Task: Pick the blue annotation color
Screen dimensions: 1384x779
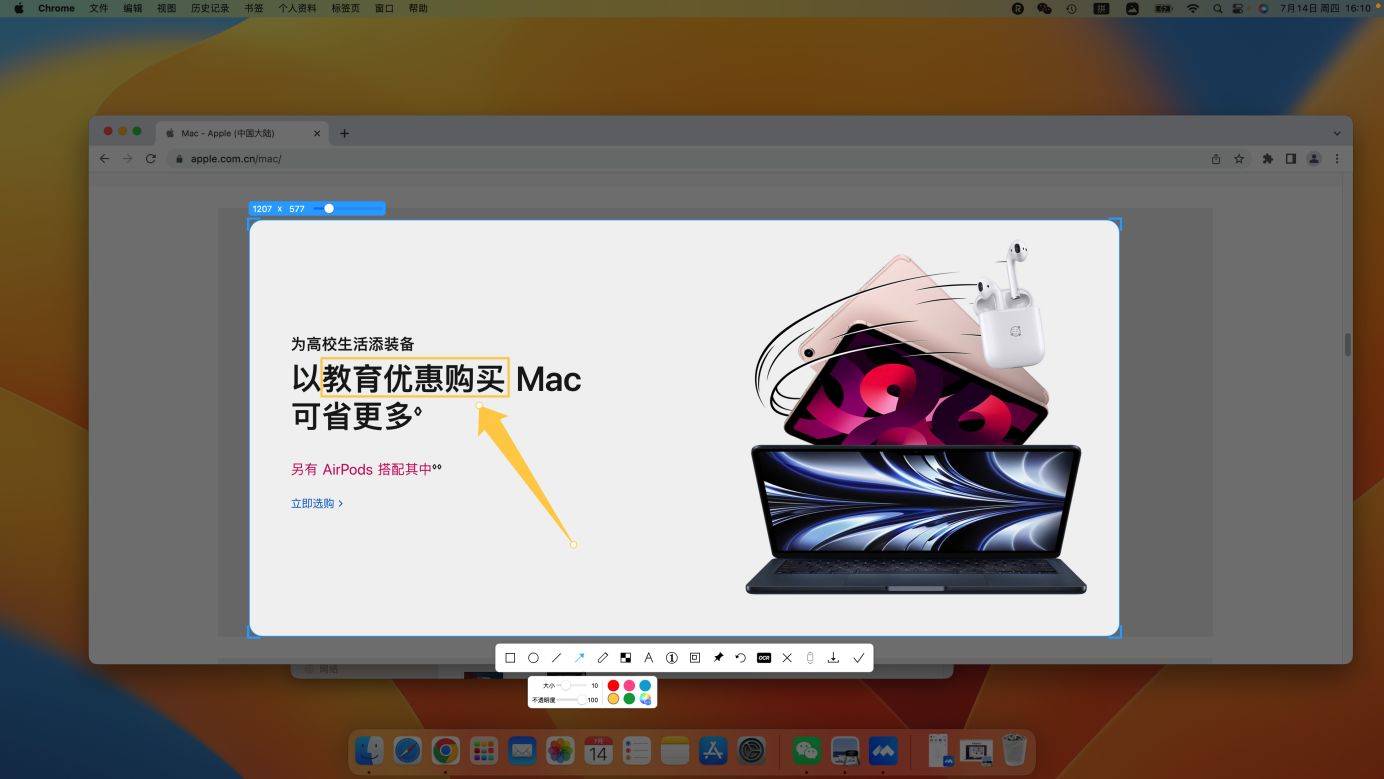Action: pyautogui.click(x=645, y=686)
